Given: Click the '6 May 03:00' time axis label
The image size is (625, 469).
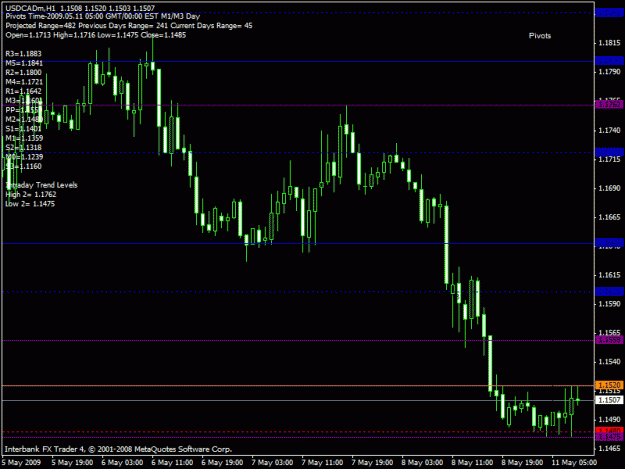Looking at the screenshot, I should (x=122, y=462).
